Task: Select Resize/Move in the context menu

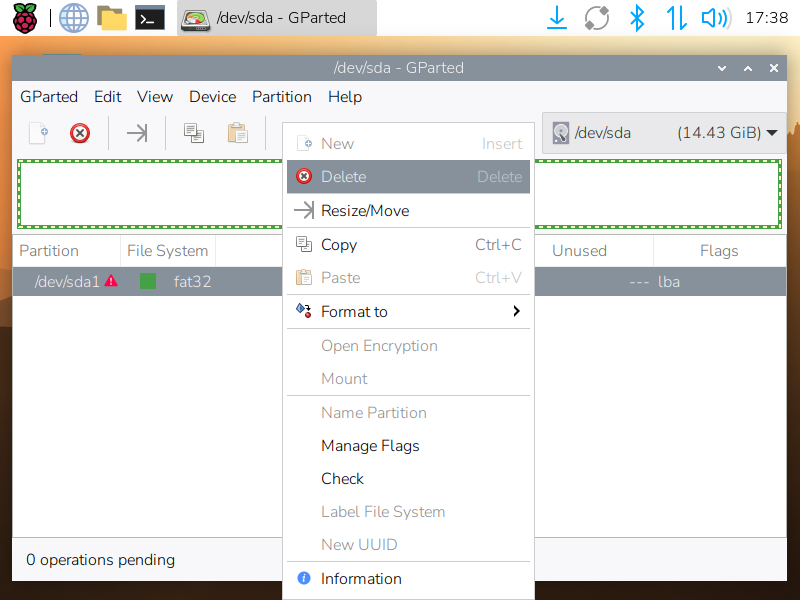Action: click(408, 211)
